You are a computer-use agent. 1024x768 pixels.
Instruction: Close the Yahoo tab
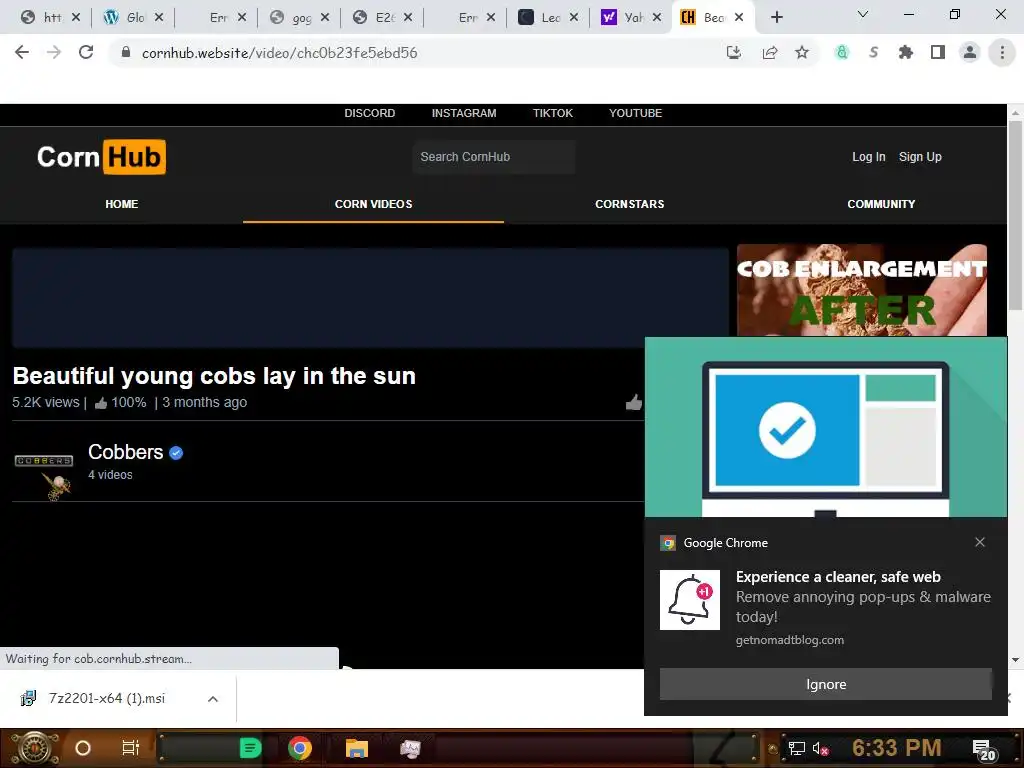(x=657, y=17)
